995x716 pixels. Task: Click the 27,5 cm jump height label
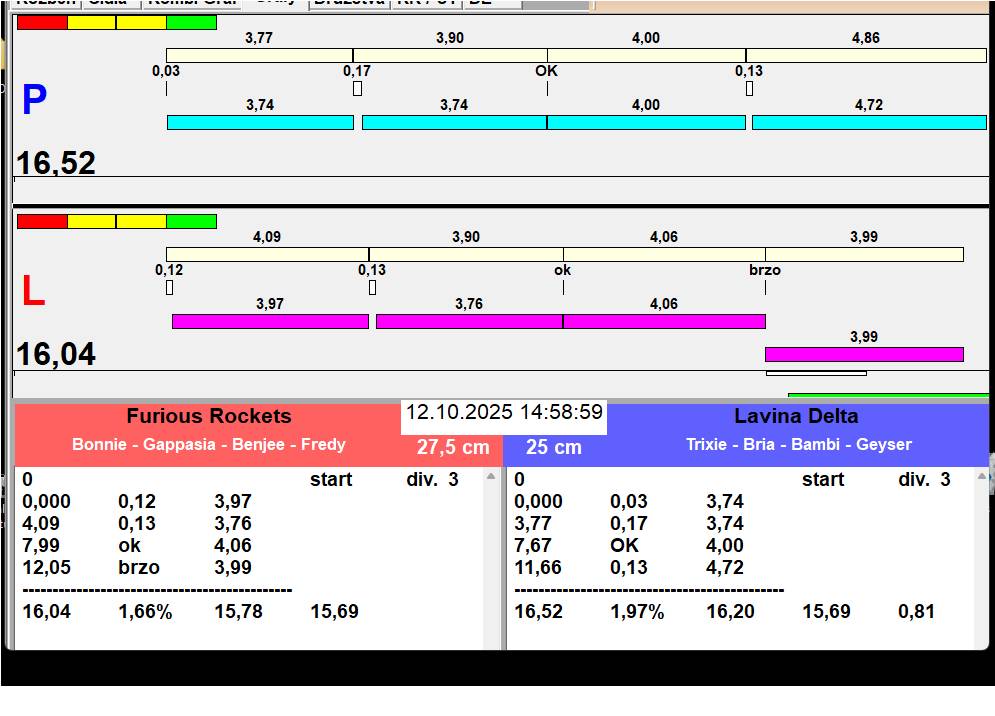click(453, 447)
